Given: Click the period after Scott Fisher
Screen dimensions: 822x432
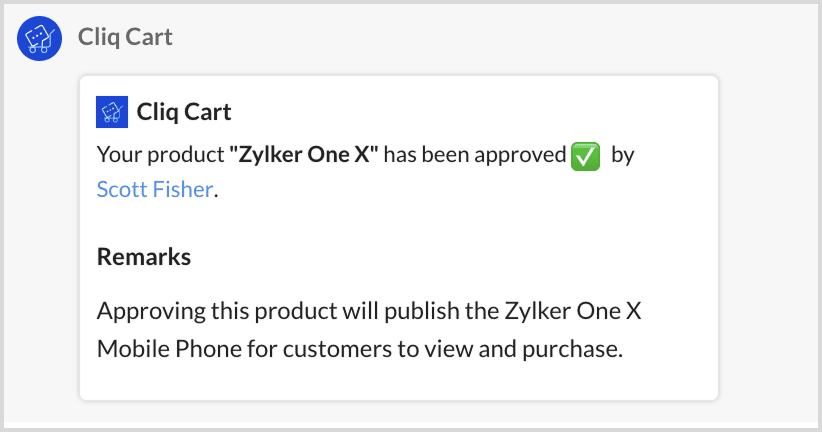Looking at the screenshot, I should click(x=216, y=190).
